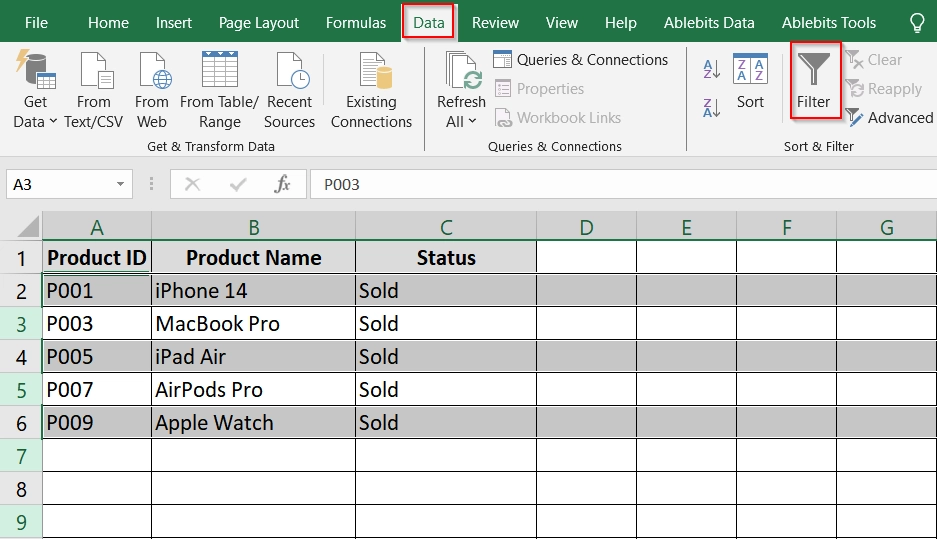The width and height of the screenshot is (937, 539).
Task: Open the Help tab
Action: tap(620, 23)
